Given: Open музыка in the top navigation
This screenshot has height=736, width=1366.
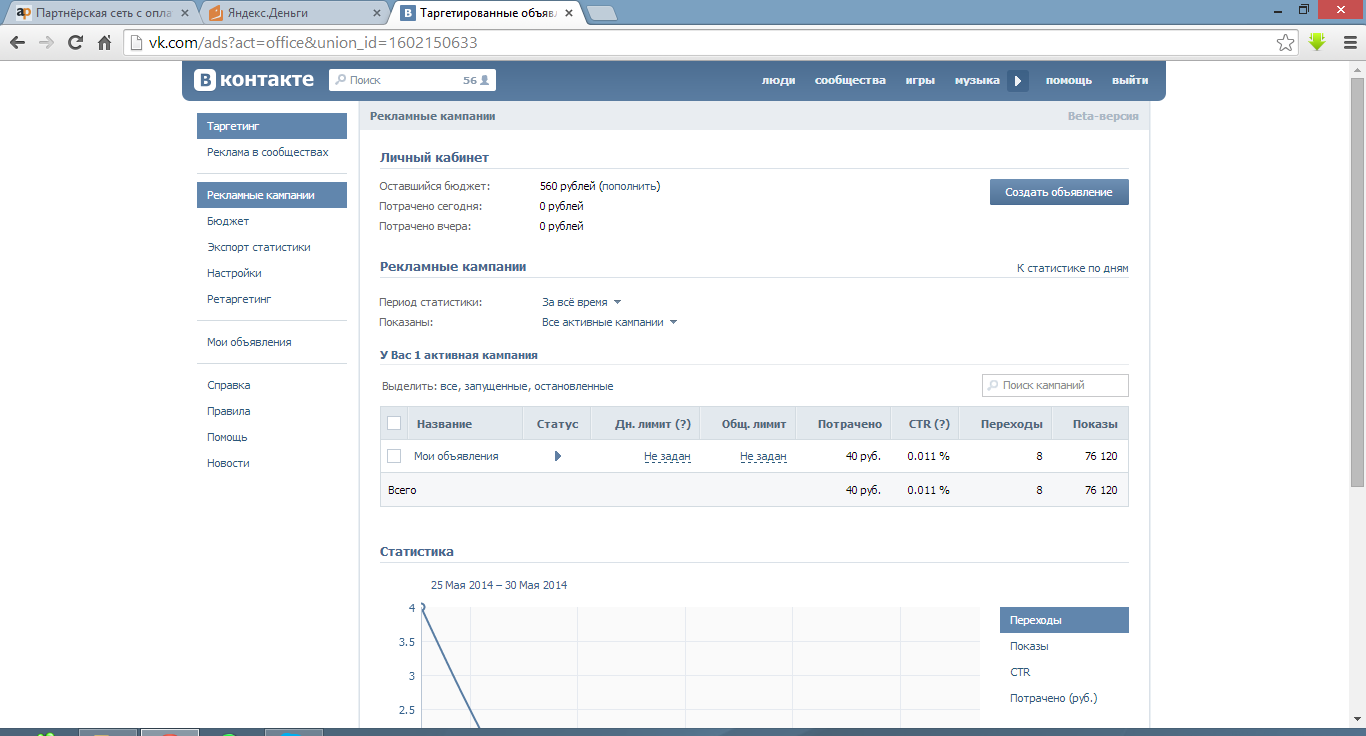Looking at the screenshot, I should click(x=977, y=81).
